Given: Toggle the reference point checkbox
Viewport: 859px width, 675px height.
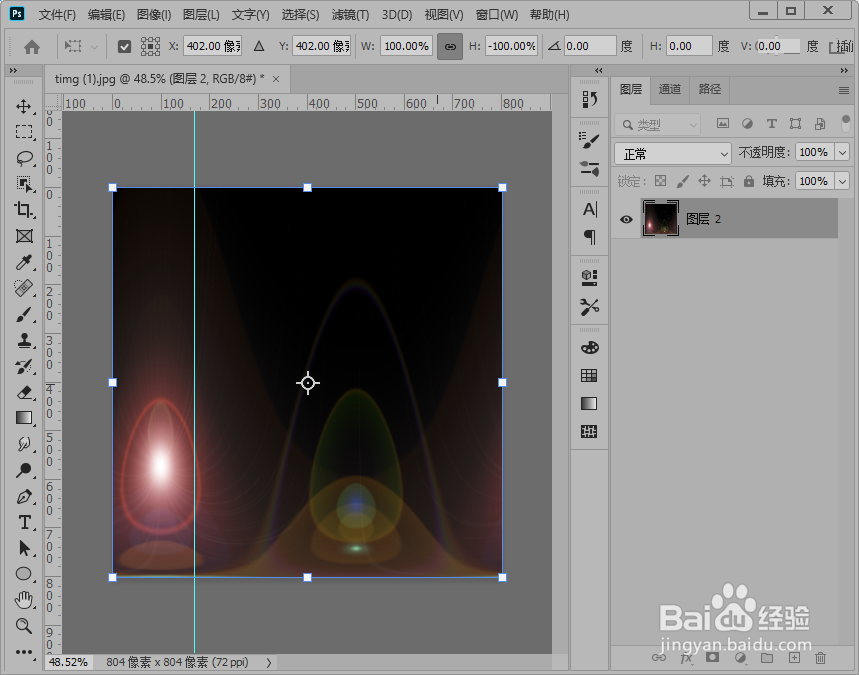Looking at the screenshot, I should [x=124, y=47].
